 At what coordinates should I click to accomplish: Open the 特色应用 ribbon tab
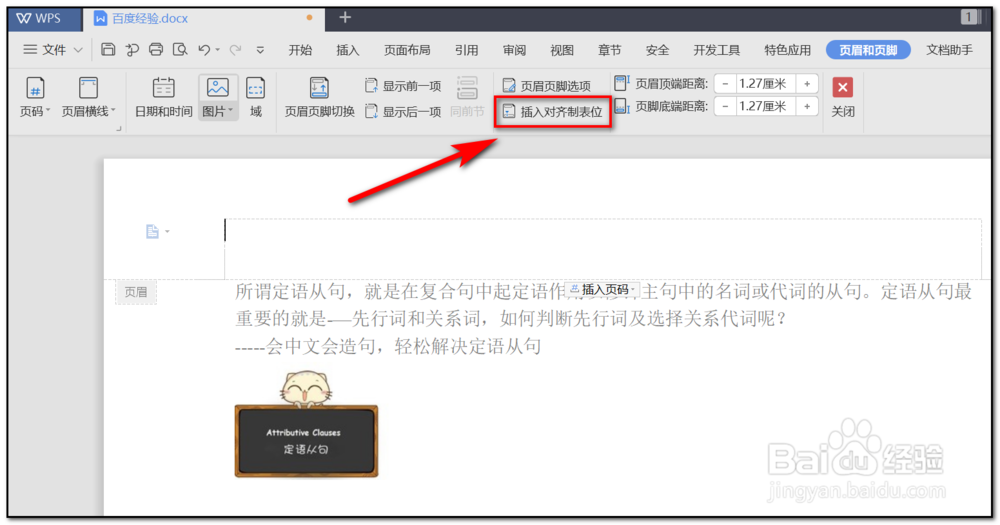tap(788, 50)
